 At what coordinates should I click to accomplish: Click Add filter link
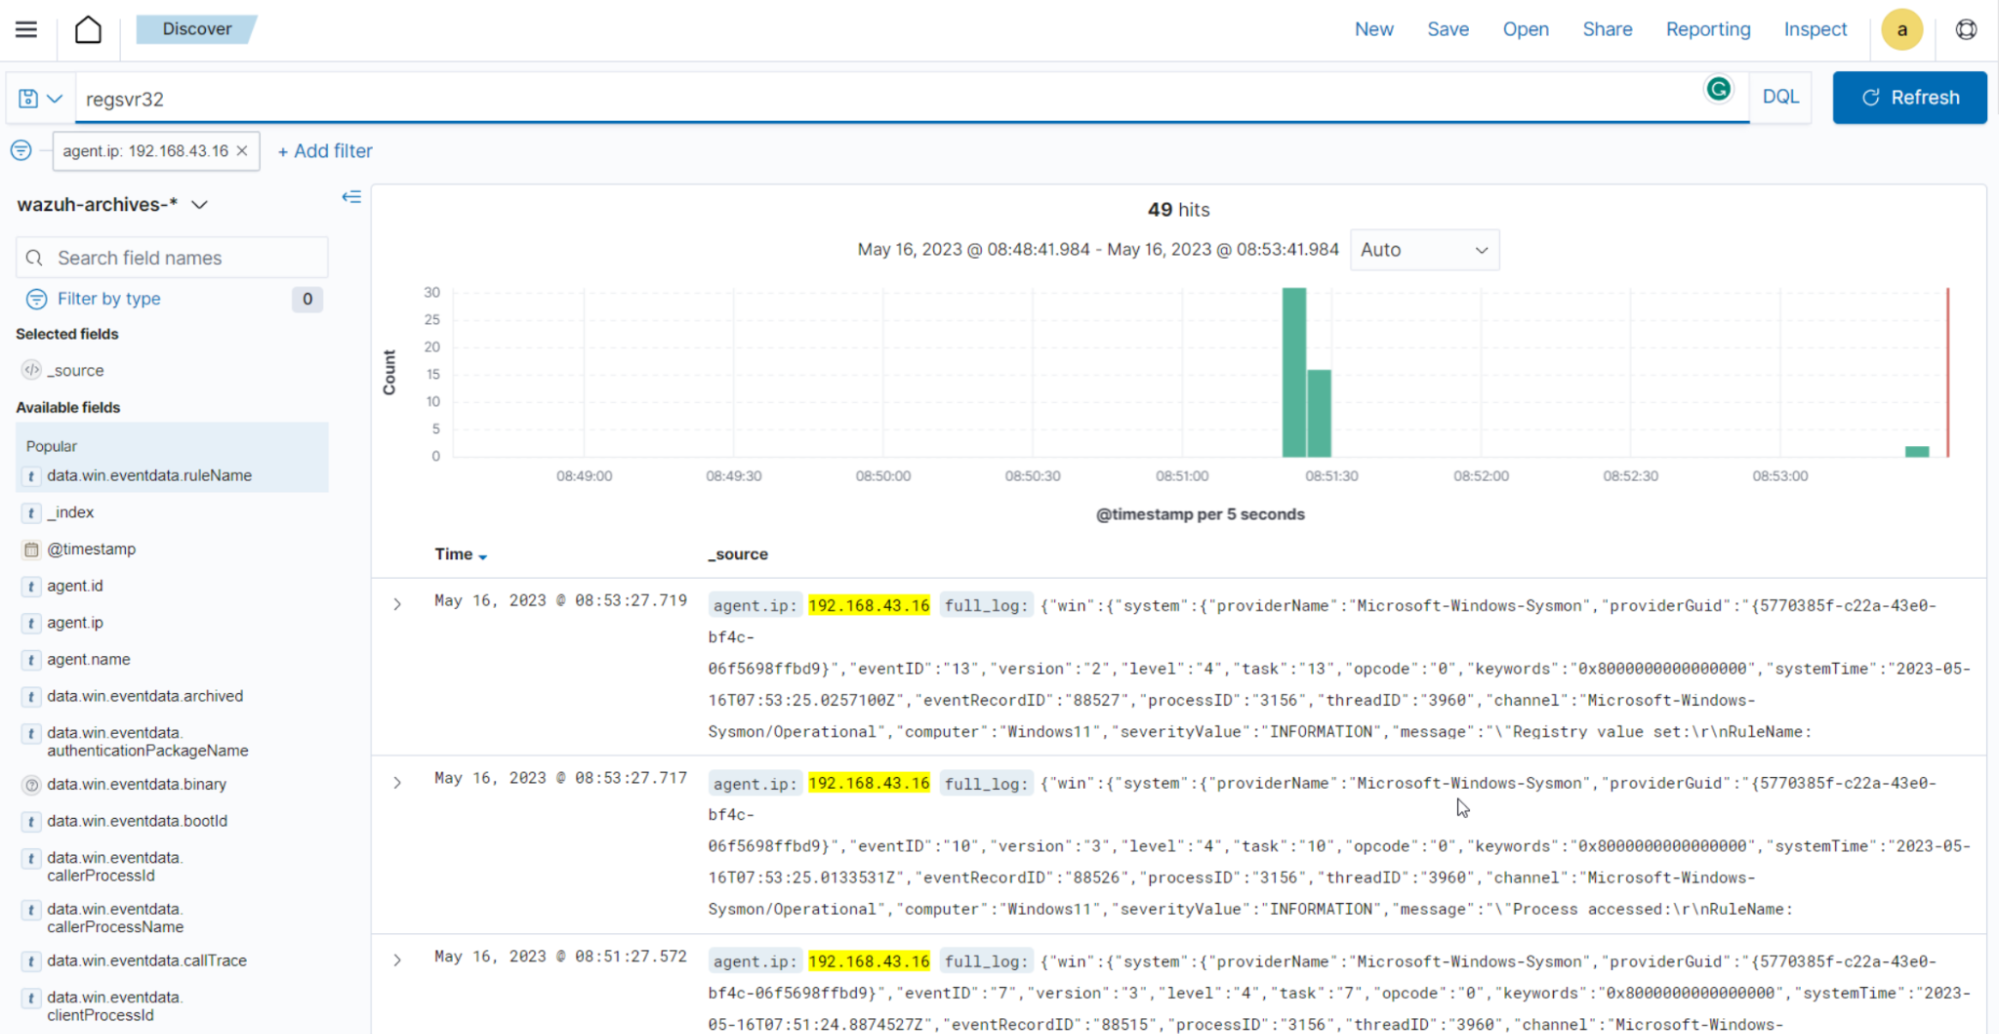coord(325,151)
